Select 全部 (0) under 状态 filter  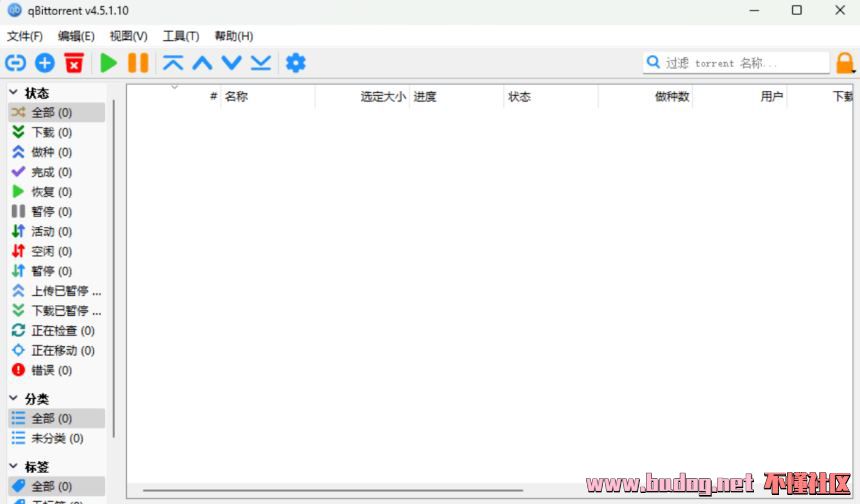coord(56,112)
